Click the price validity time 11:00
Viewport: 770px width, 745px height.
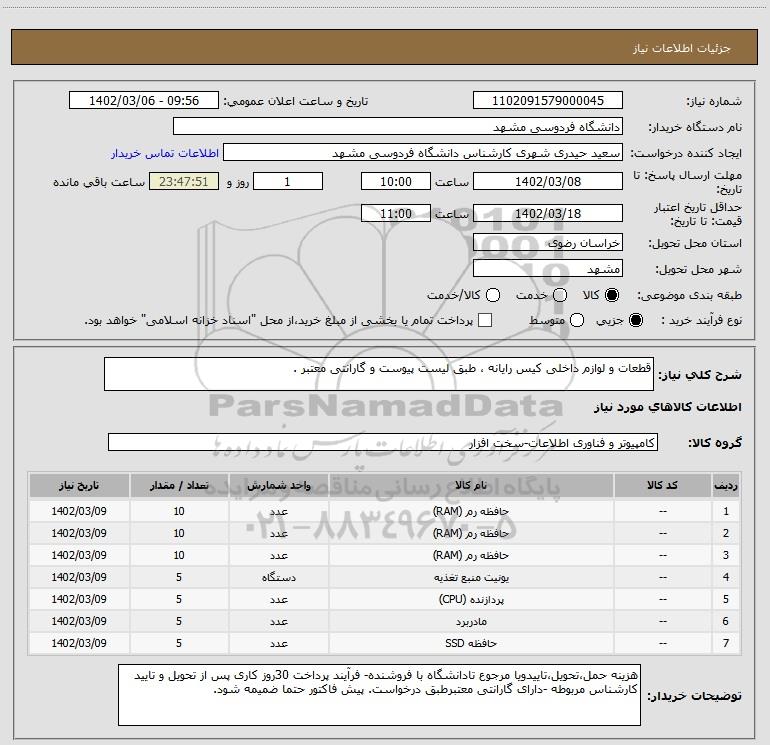click(396, 214)
